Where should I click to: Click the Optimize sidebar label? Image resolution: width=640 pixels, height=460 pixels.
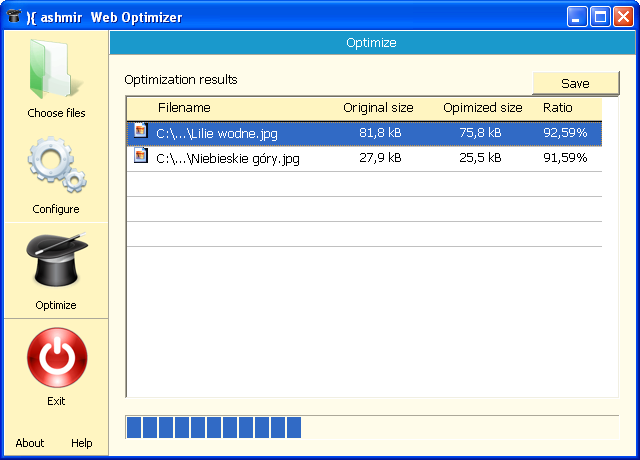click(56, 305)
